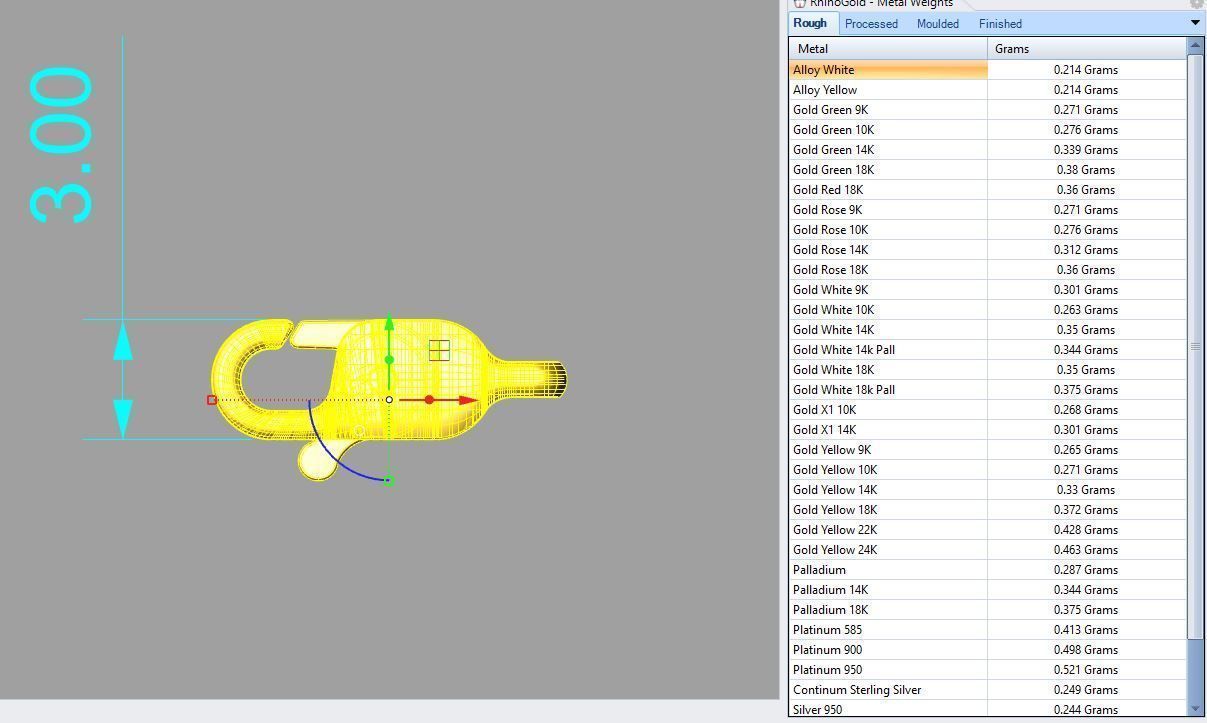
Task: Open the Finished tab
Action: point(1000,24)
